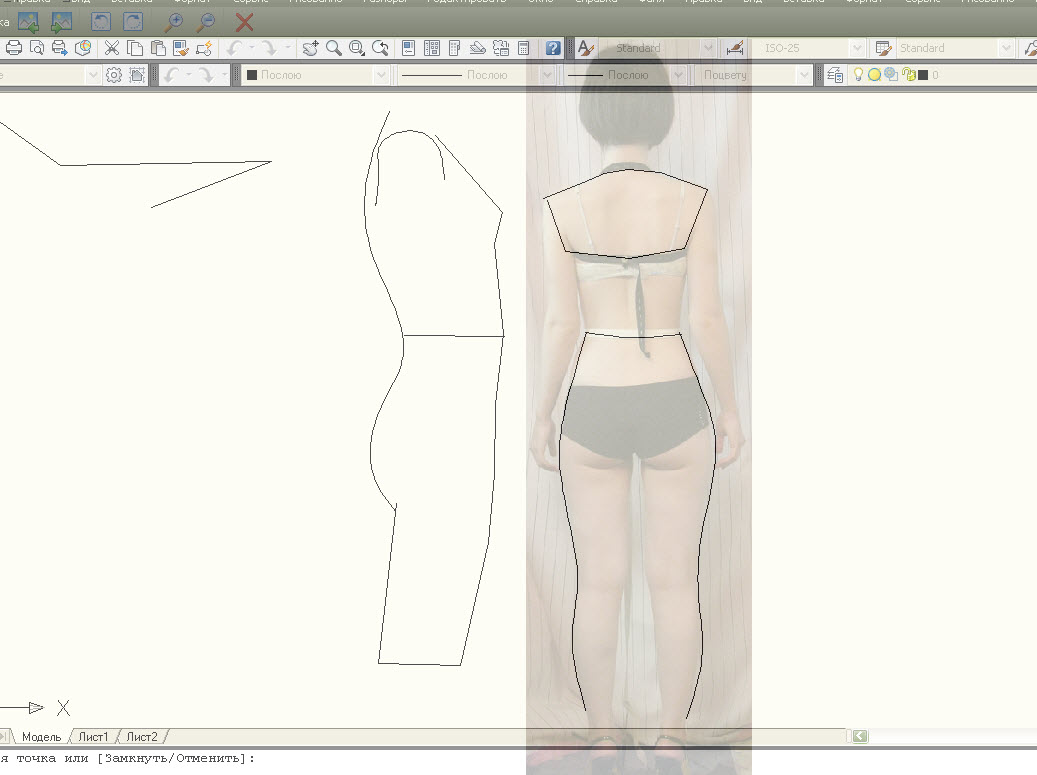1037x775 pixels.
Task: Switch to the Лист2 layout tab
Action: (x=141, y=737)
